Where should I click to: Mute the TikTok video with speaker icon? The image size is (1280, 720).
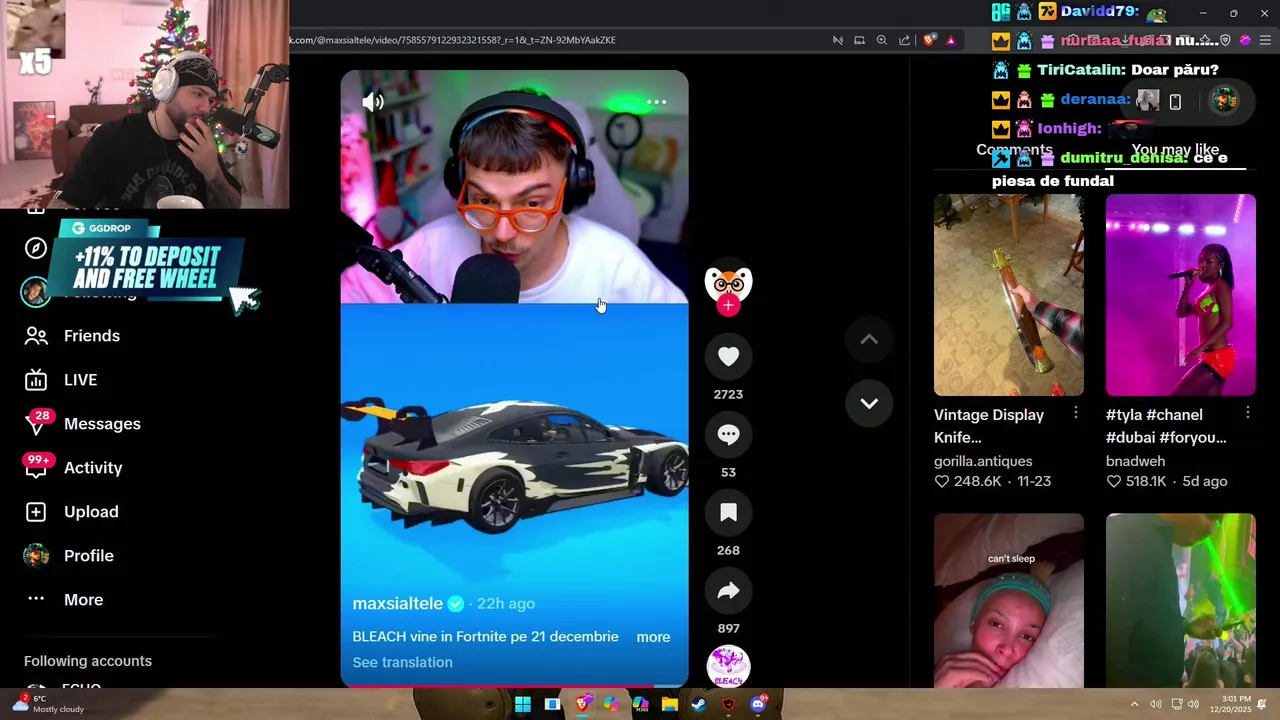(373, 102)
